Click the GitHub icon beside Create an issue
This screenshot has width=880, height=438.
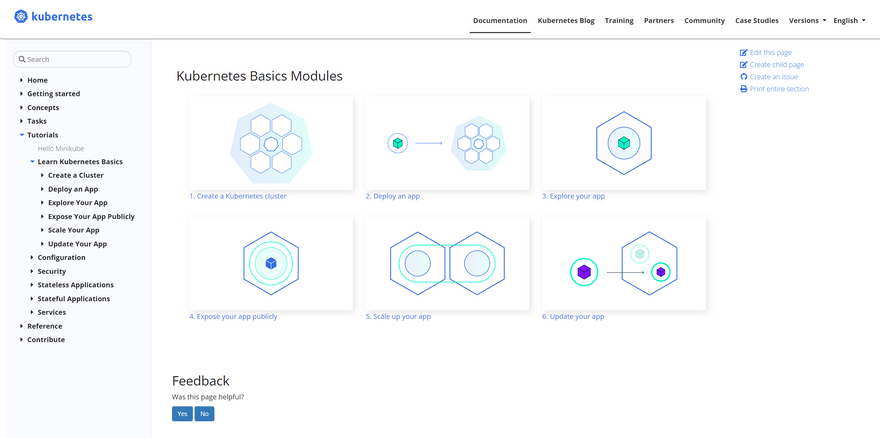pos(743,77)
